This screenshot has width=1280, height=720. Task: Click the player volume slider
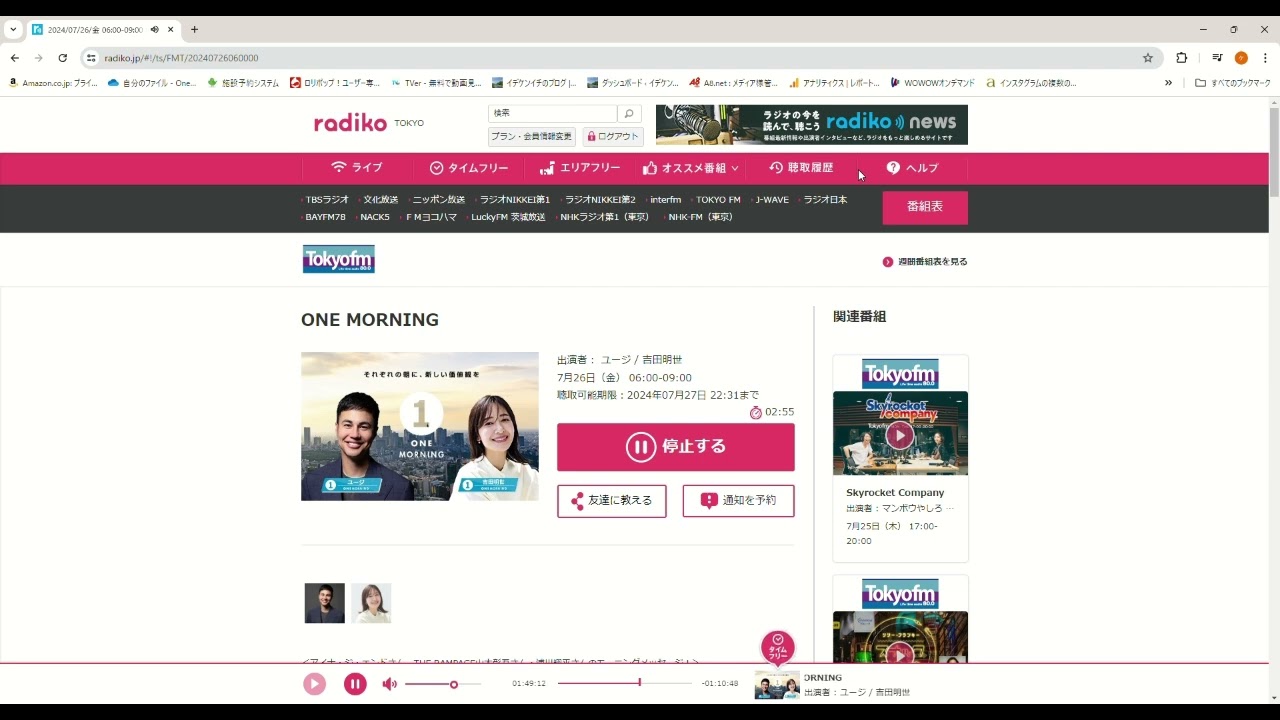pyautogui.click(x=442, y=684)
